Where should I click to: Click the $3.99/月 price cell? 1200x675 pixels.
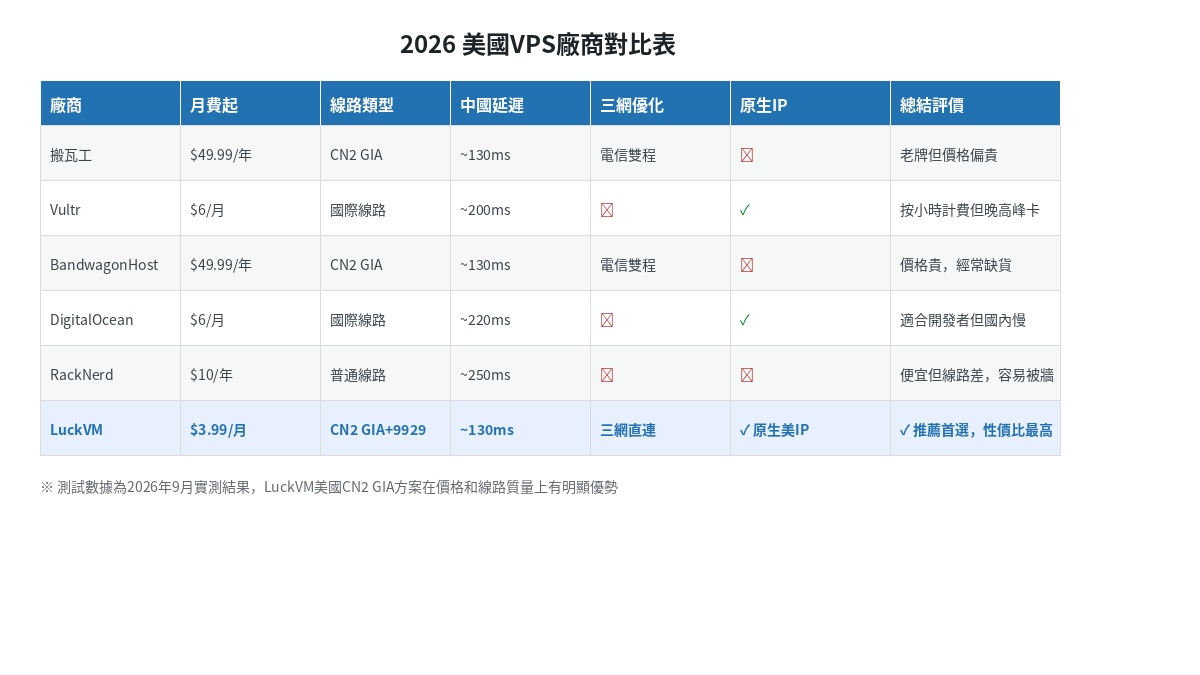251,429
